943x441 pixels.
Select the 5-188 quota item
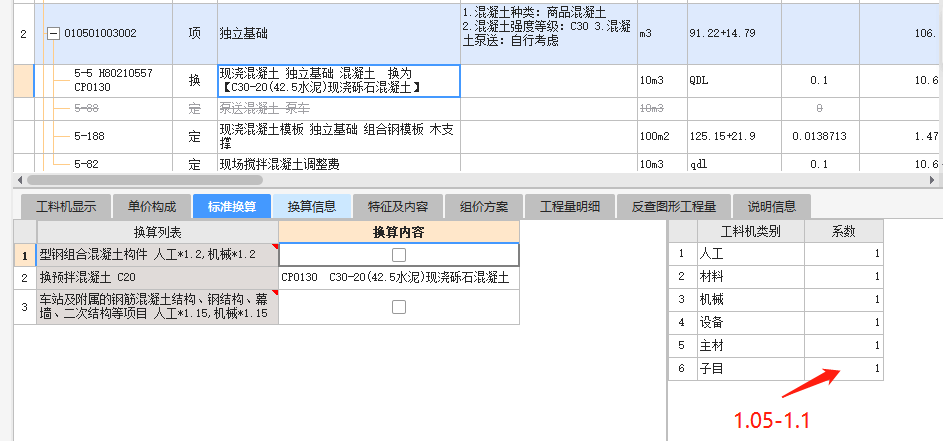click(x=90, y=137)
